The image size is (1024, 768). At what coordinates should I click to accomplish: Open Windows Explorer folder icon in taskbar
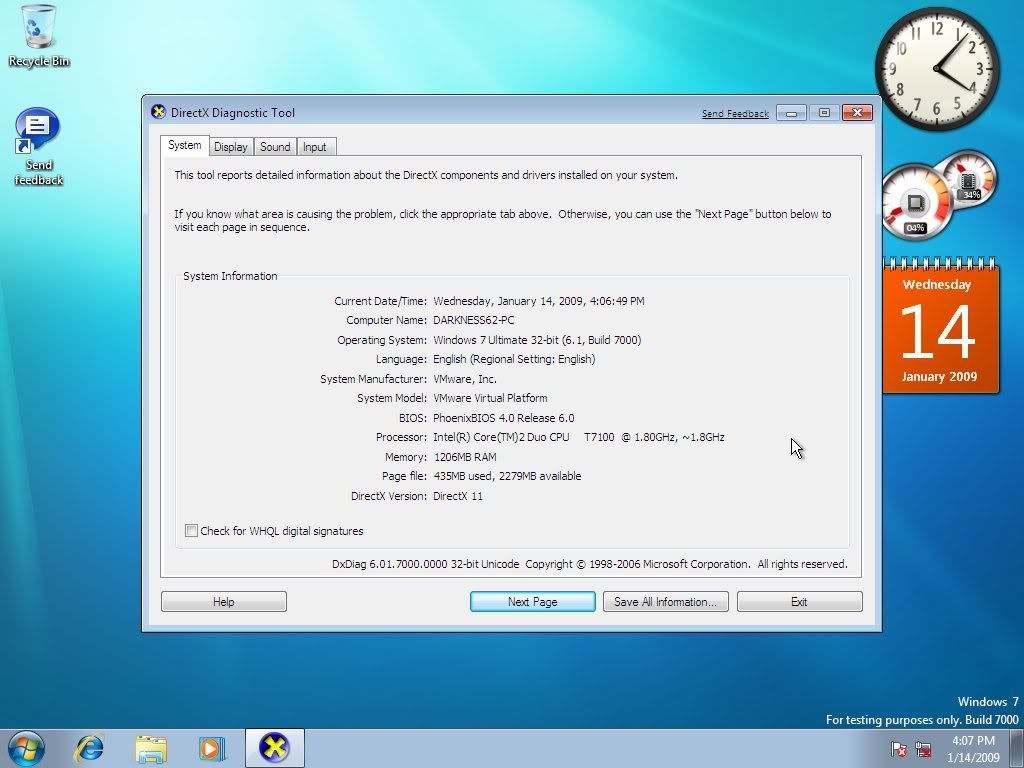(x=151, y=748)
